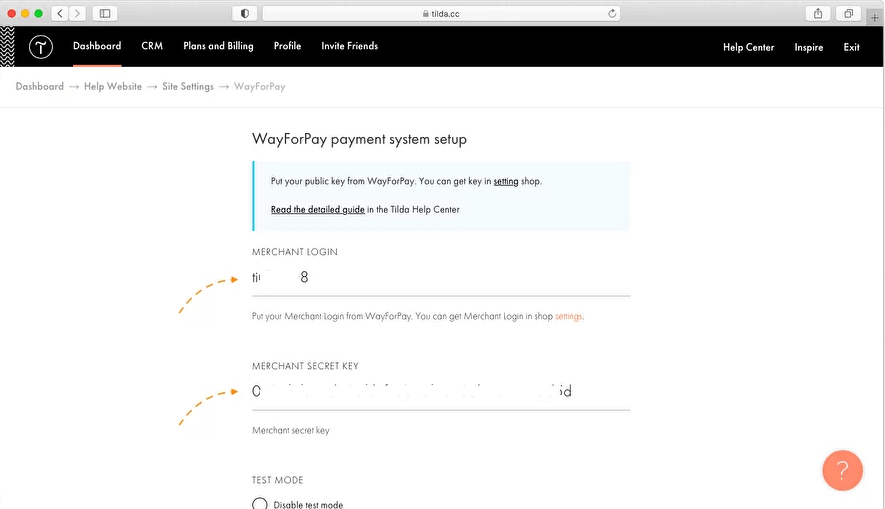Focus the Merchant Login field
This screenshot has height=509, width=885.
(x=441, y=278)
